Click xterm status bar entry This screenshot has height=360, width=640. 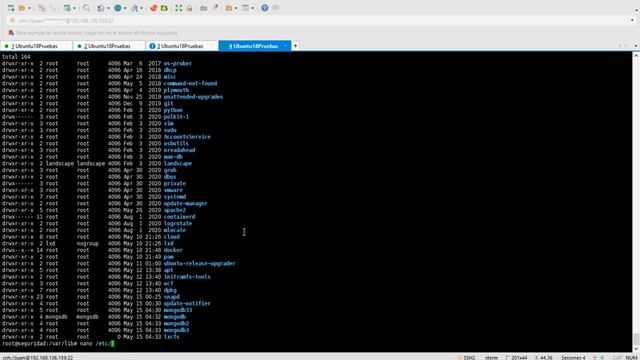491,358
